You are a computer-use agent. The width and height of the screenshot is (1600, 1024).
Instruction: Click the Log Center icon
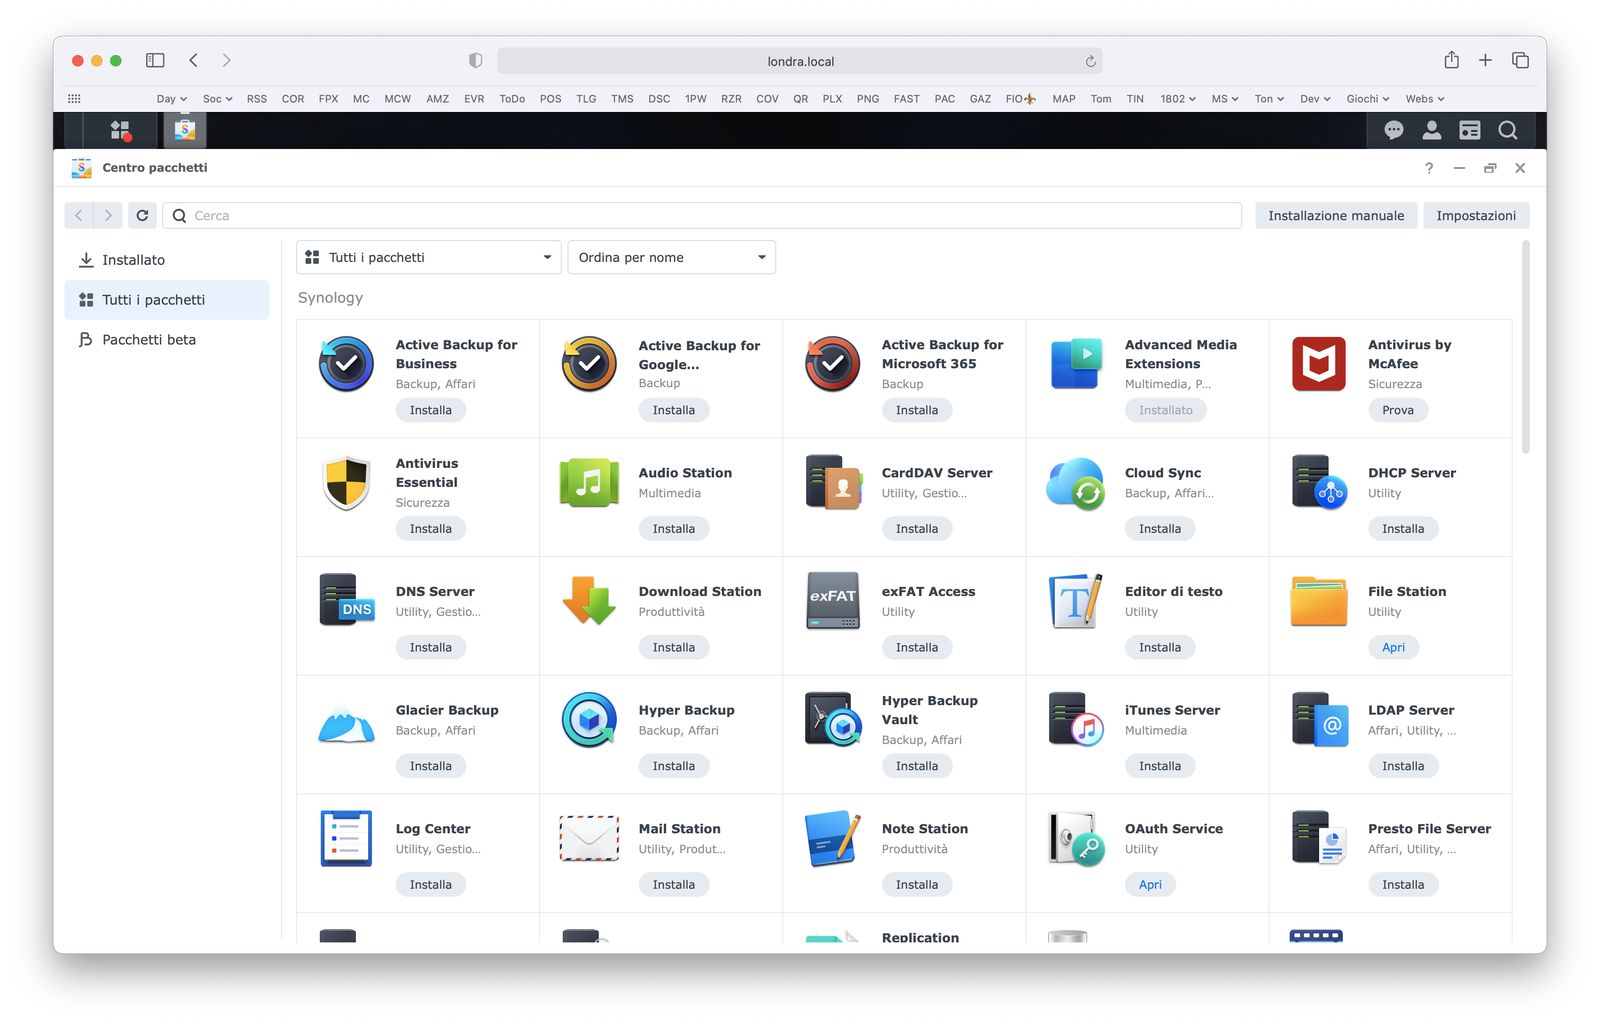[346, 838]
